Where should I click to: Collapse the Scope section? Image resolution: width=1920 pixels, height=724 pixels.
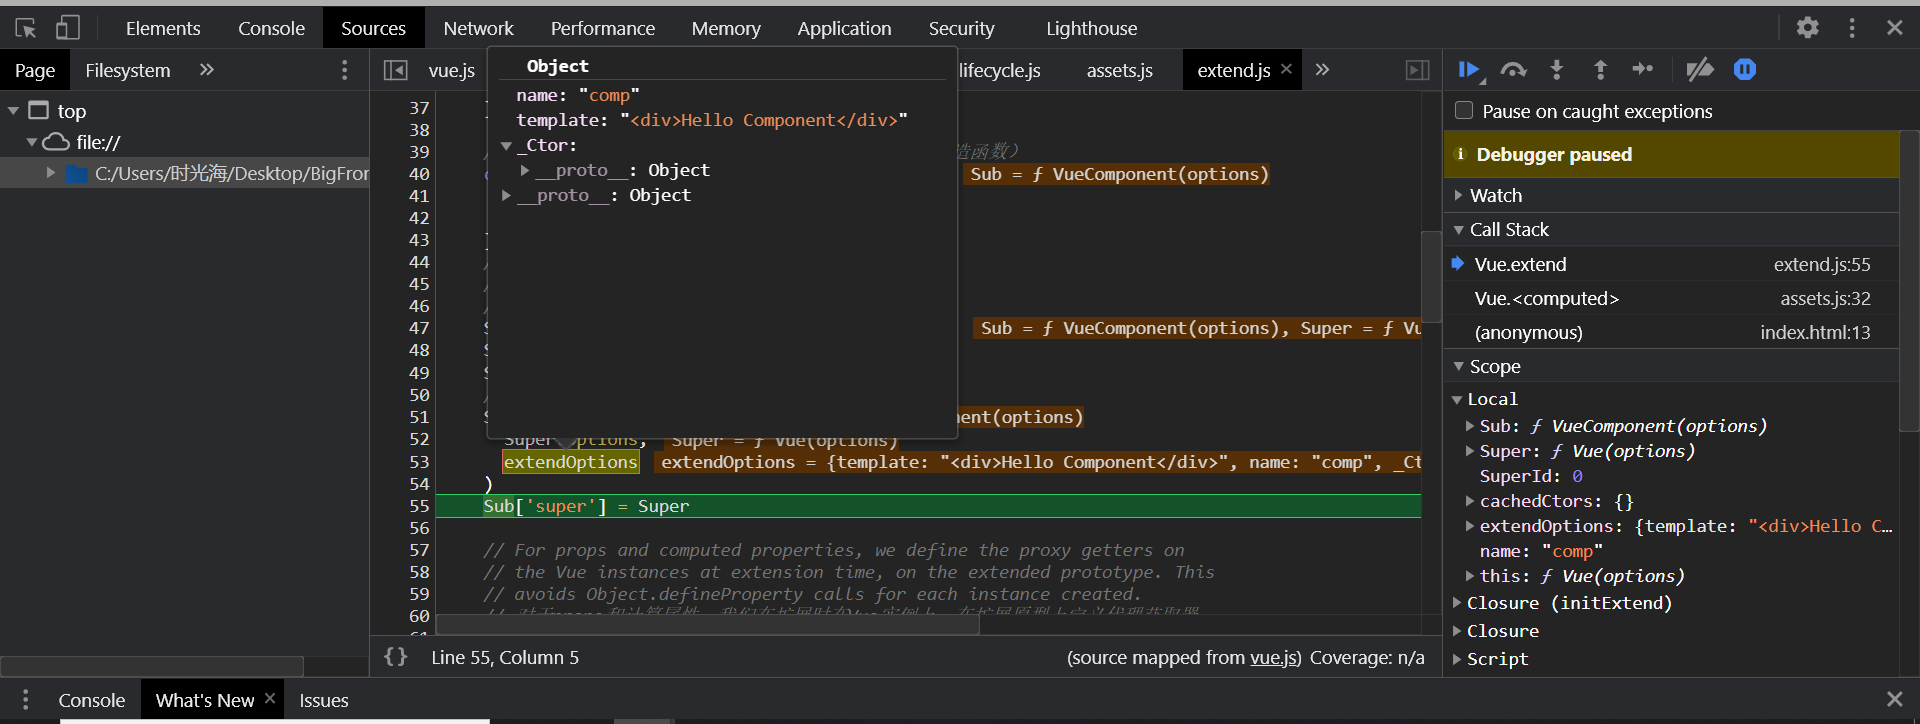[x=1459, y=367]
